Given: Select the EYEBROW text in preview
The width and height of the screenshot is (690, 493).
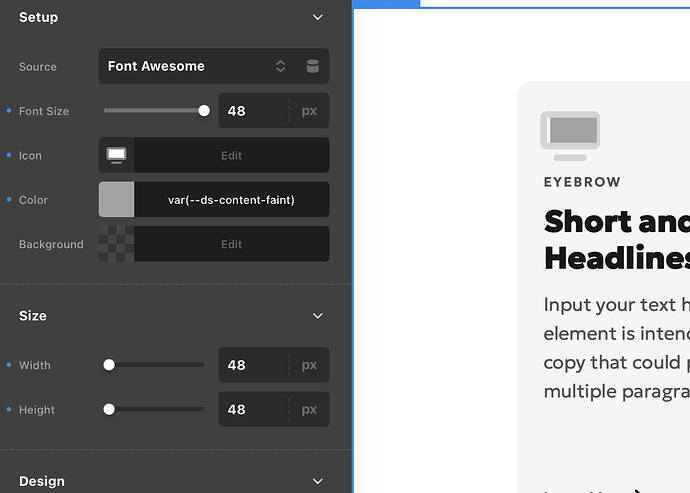Looking at the screenshot, I should click(582, 182).
